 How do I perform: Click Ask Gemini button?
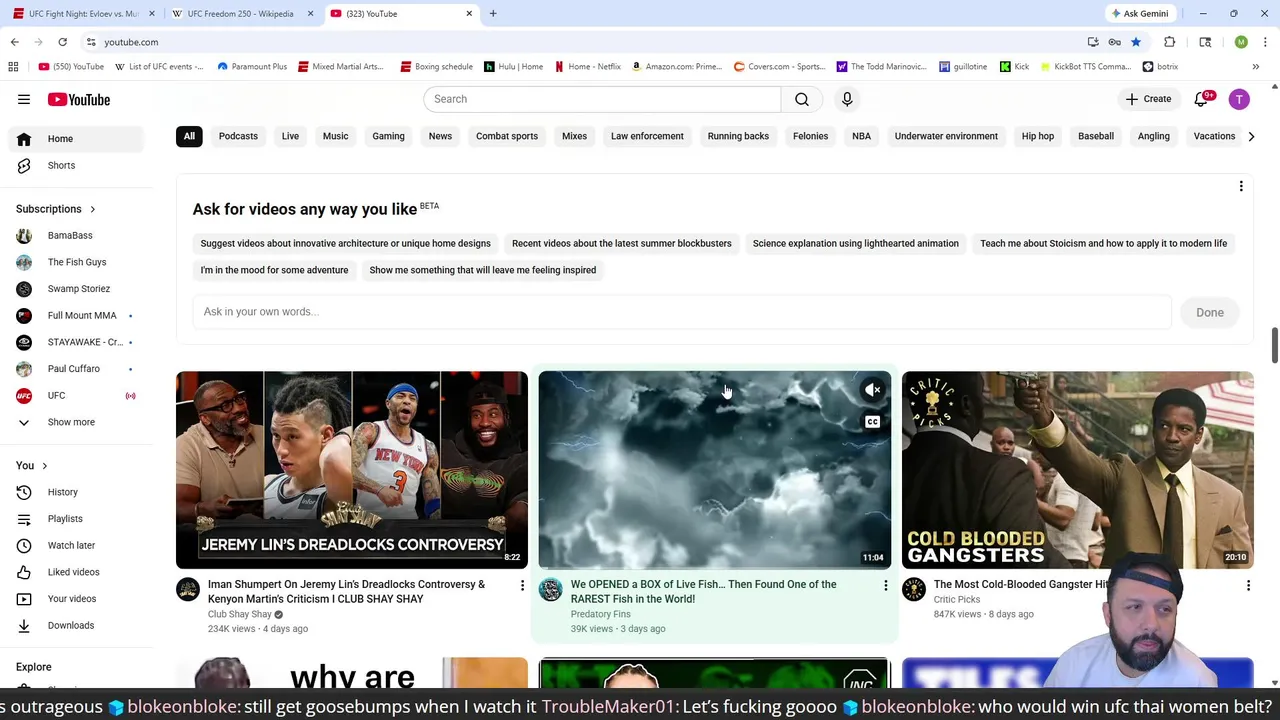pos(1139,14)
